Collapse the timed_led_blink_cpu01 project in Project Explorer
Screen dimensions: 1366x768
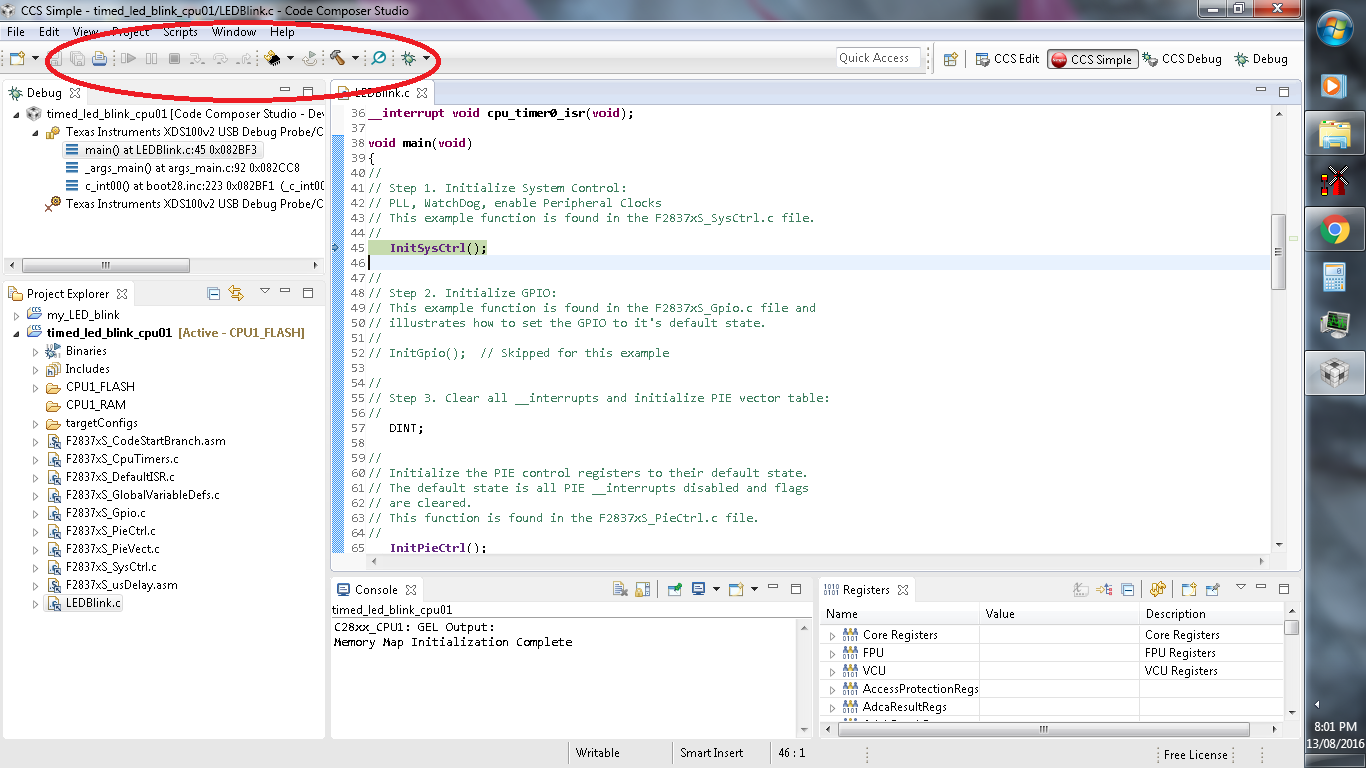[x=16, y=333]
